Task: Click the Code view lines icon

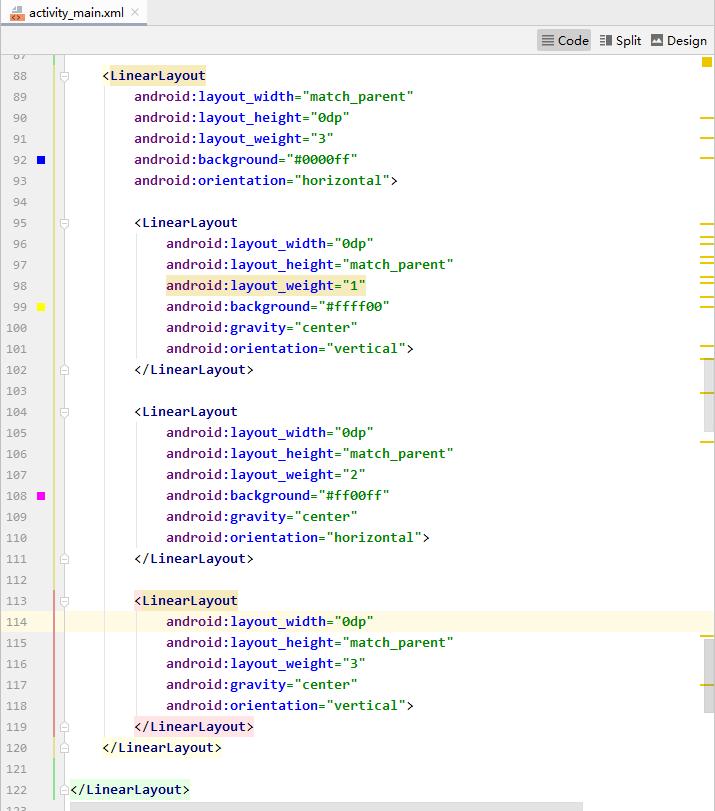Action: (x=547, y=40)
